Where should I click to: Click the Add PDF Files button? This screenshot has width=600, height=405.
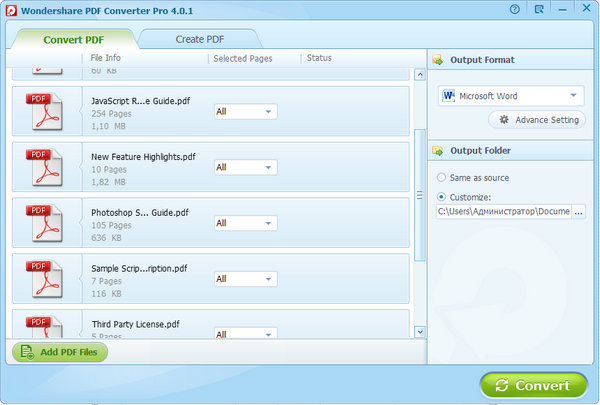[59, 352]
